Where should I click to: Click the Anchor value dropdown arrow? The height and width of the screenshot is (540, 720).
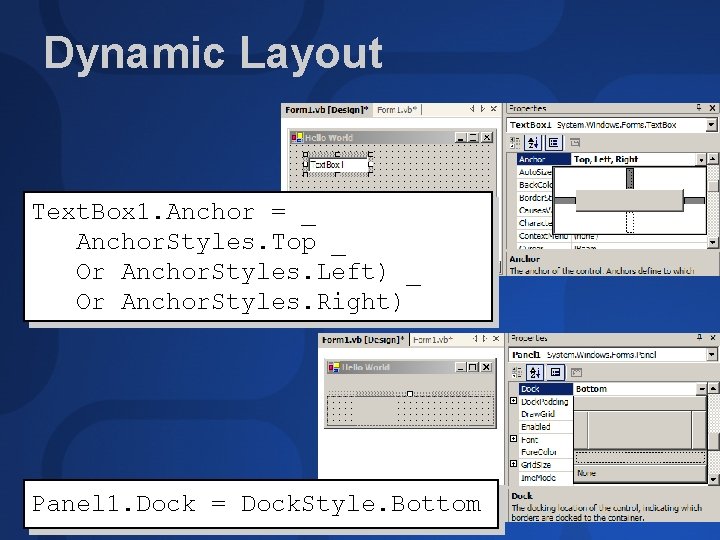(701, 159)
